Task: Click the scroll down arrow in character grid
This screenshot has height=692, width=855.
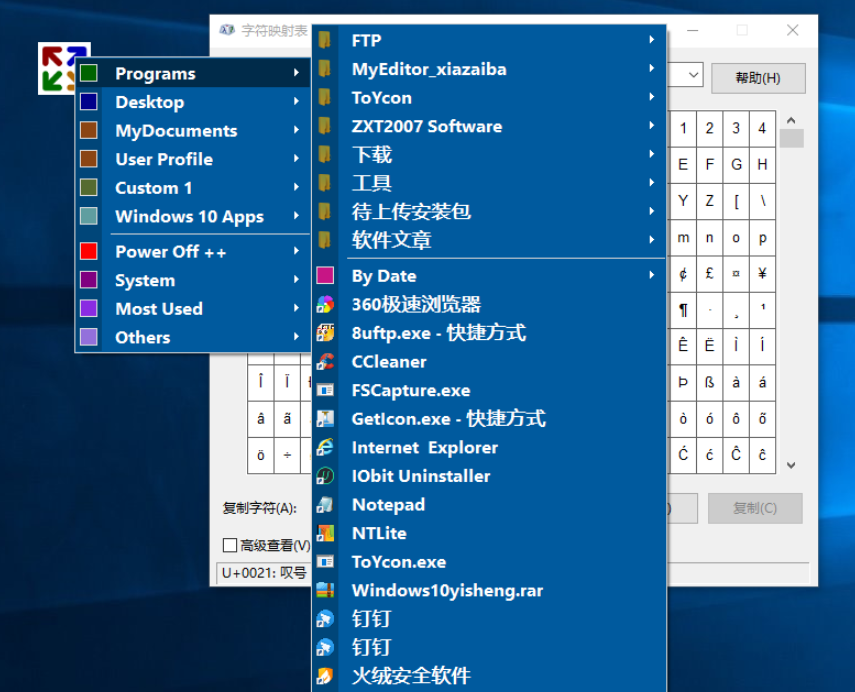Action: tap(791, 465)
